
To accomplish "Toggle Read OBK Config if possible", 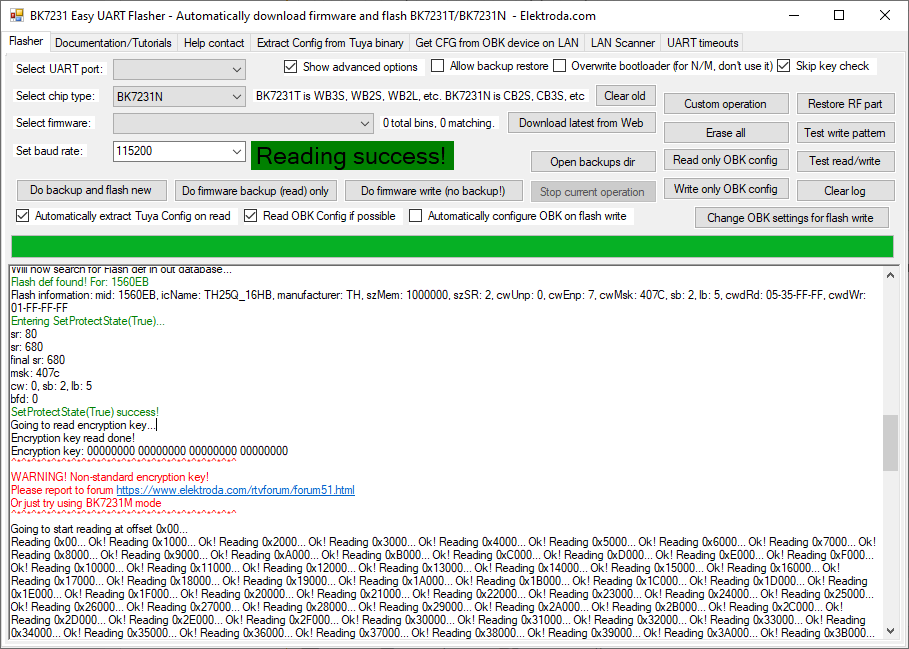I will [250, 216].
